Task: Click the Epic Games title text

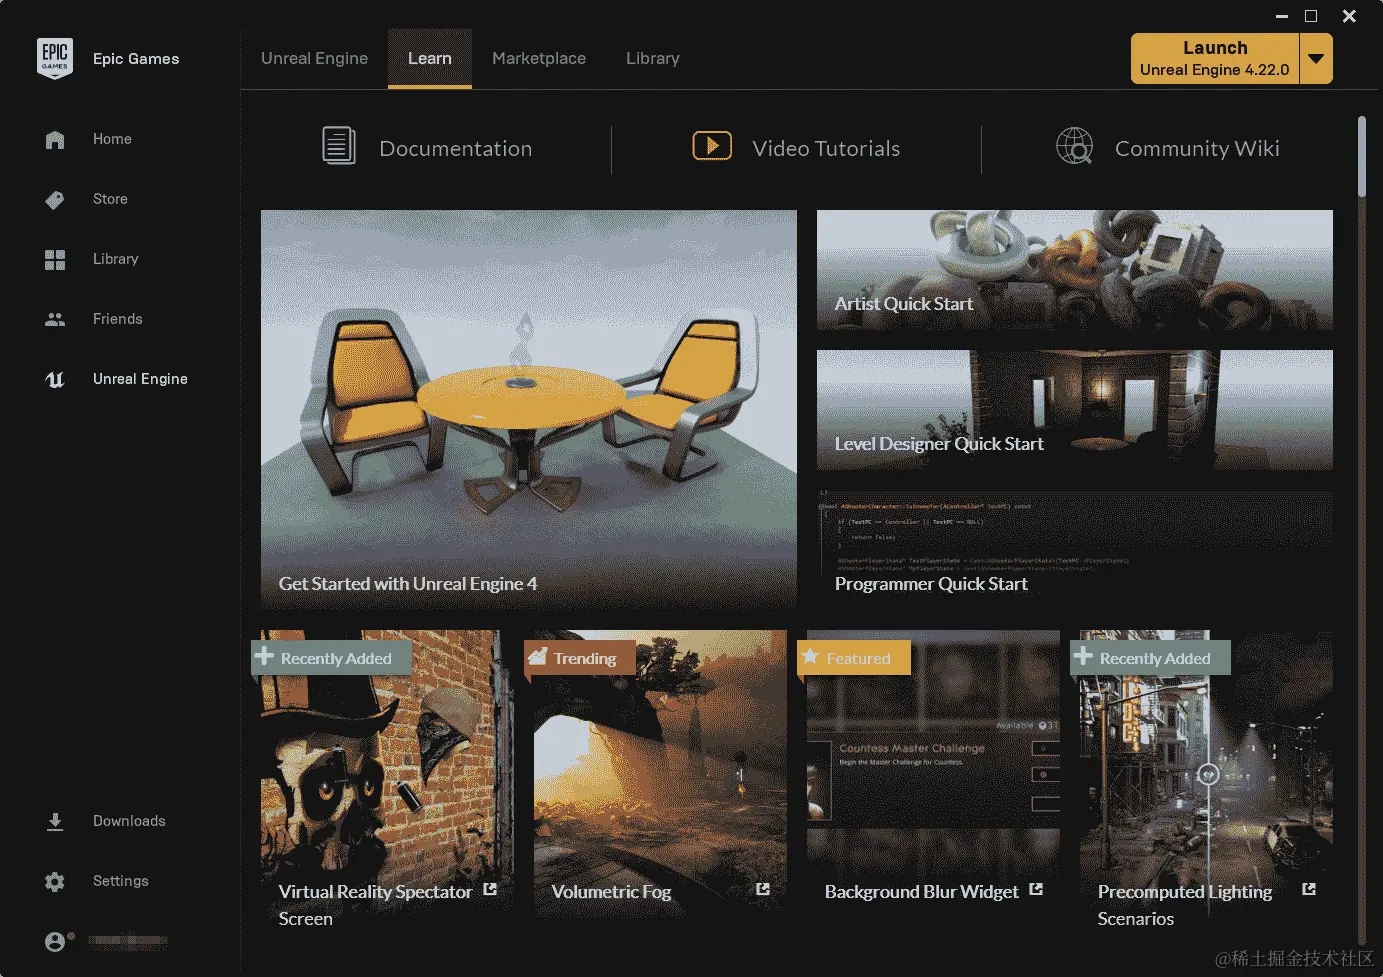Action: [136, 59]
